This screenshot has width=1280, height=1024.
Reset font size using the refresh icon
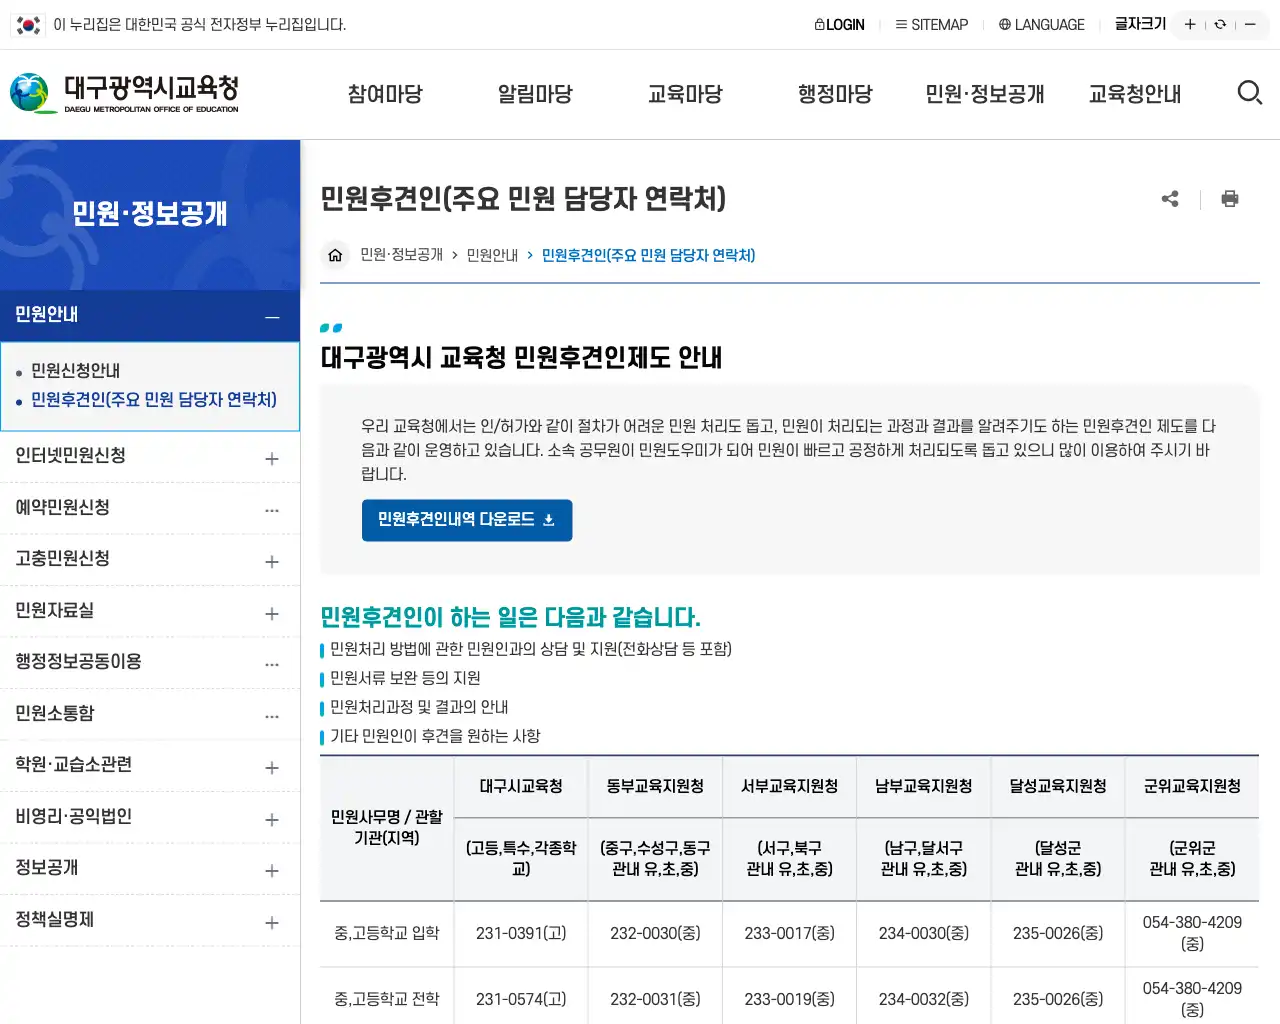[x=1220, y=24]
